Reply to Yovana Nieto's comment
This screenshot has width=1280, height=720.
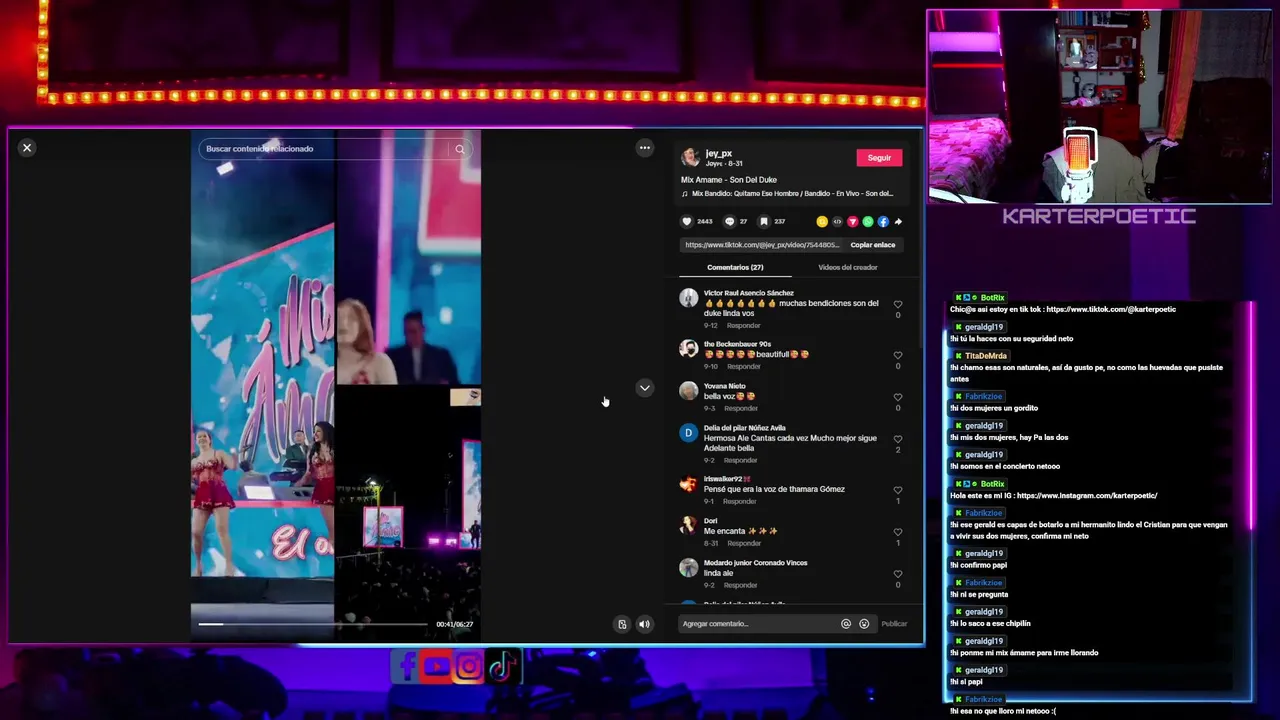pyautogui.click(x=741, y=409)
